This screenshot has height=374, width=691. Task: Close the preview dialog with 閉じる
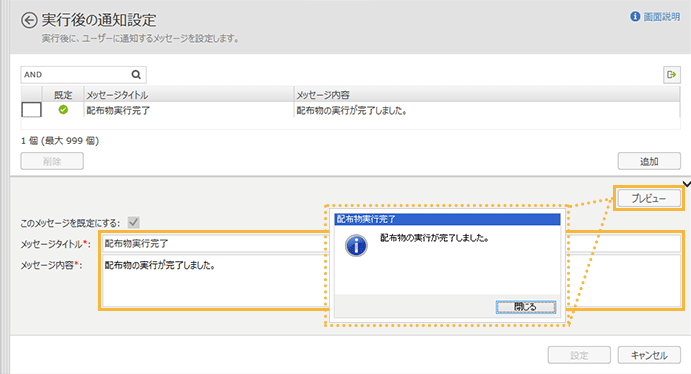[x=526, y=307]
